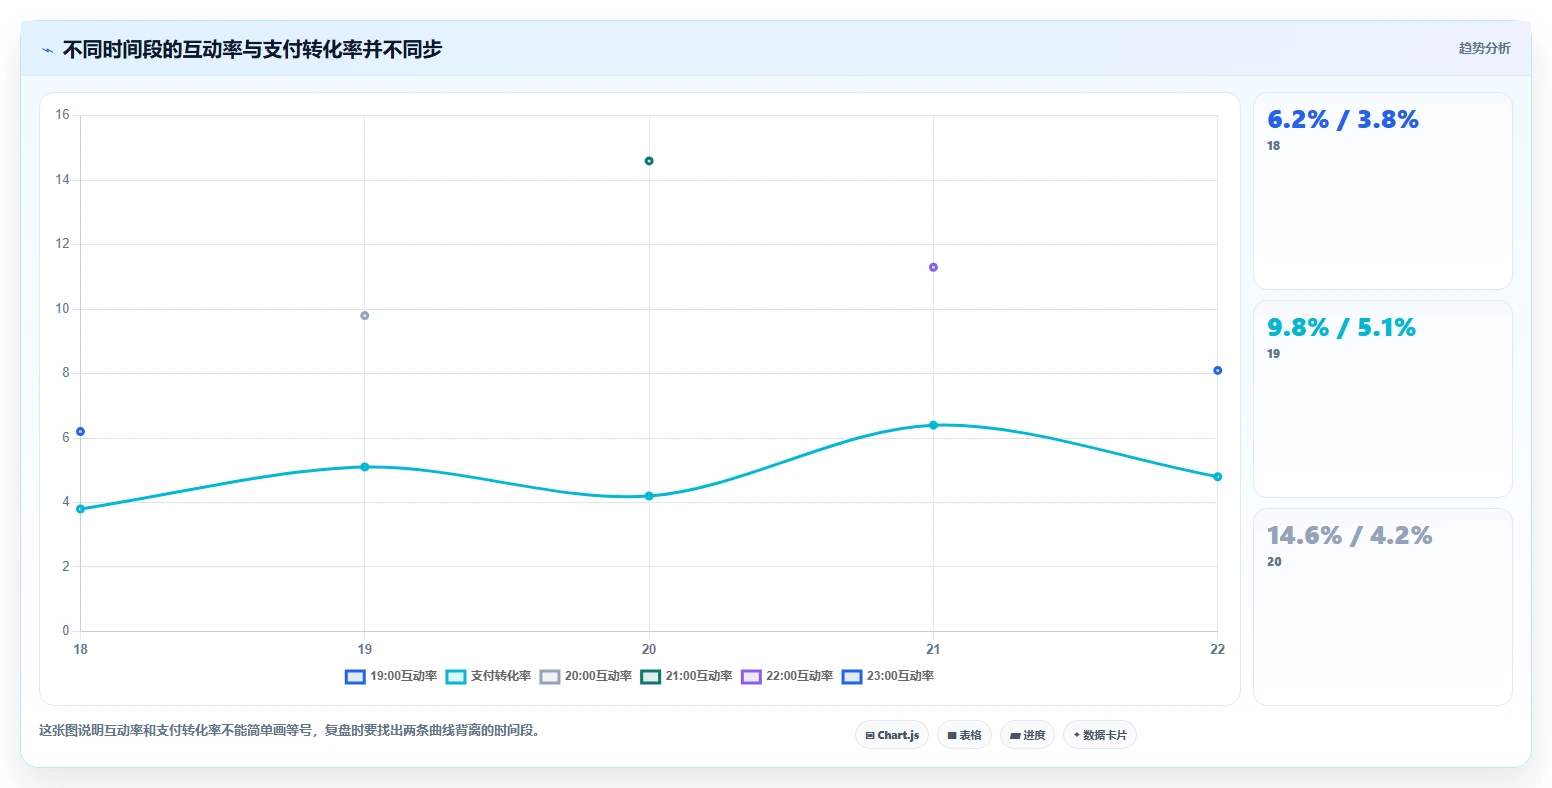This screenshot has height=788, width=1552.
Task: Toggle the 21:00互动率 legend item
Action: tap(686, 676)
